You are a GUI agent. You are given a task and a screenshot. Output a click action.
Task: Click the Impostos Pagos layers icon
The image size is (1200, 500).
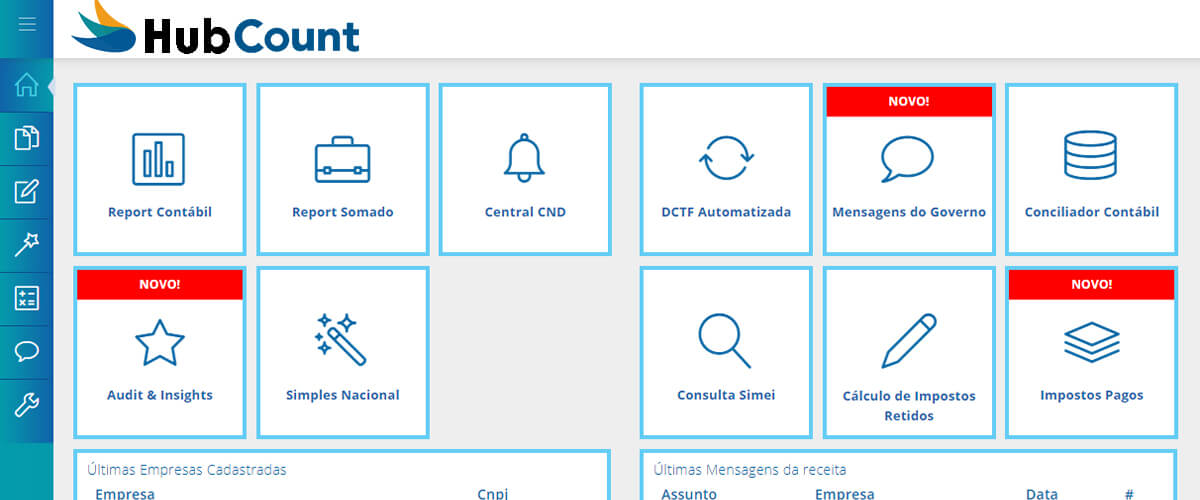point(1091,343)
